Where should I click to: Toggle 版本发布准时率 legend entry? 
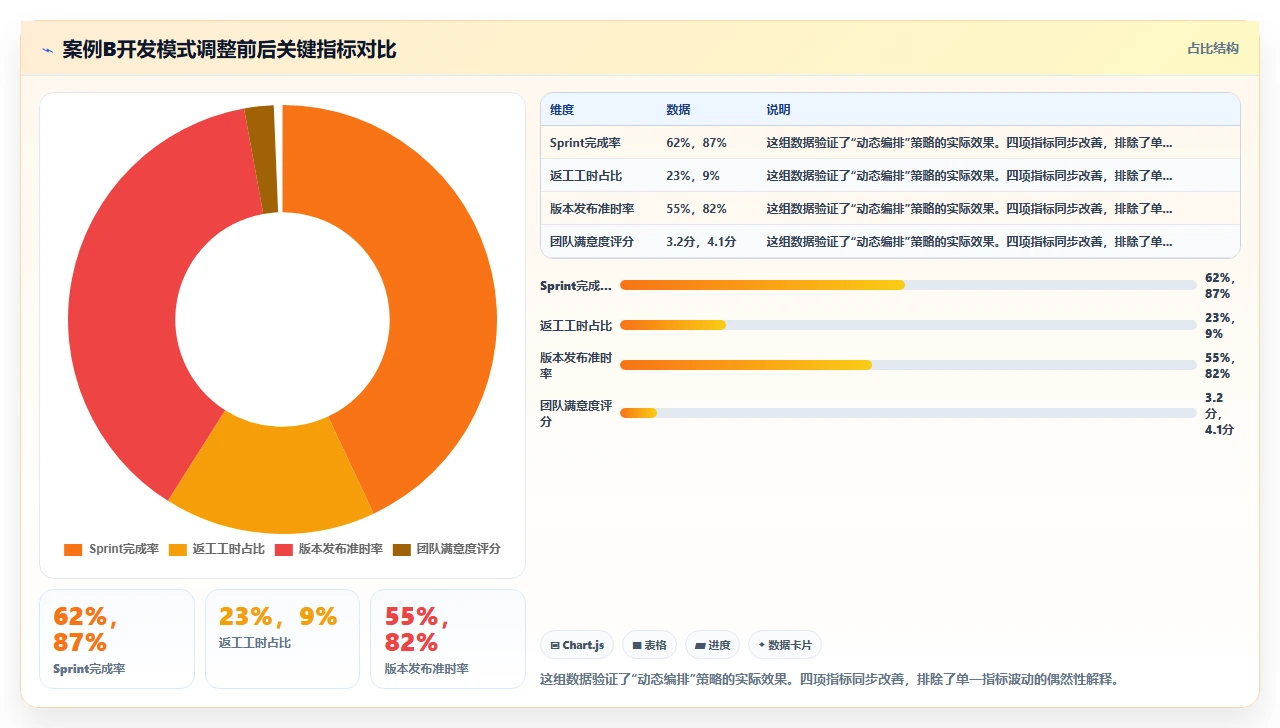click(x=329, y=549)
